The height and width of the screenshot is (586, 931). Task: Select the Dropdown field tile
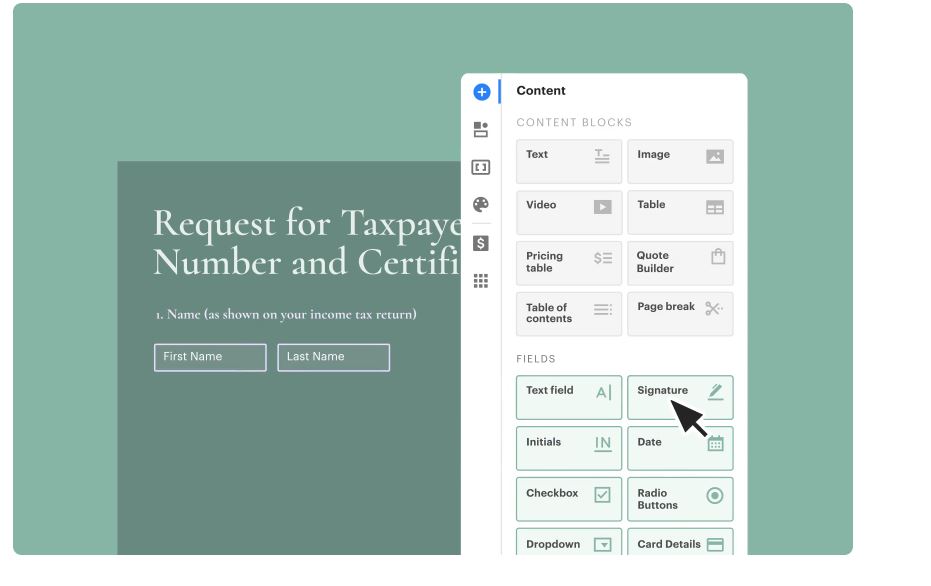pyautogui.click(x=569, y=542)
